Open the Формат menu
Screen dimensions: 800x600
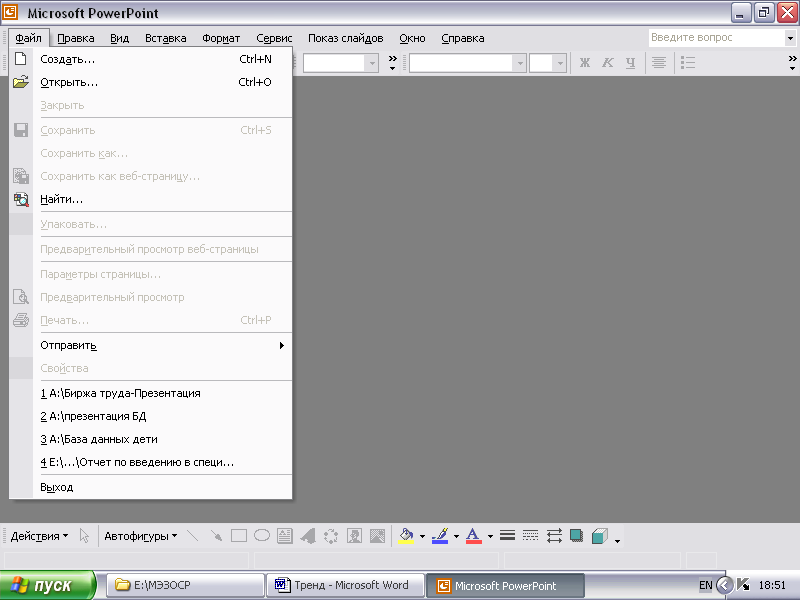click(x=221, y=38)
